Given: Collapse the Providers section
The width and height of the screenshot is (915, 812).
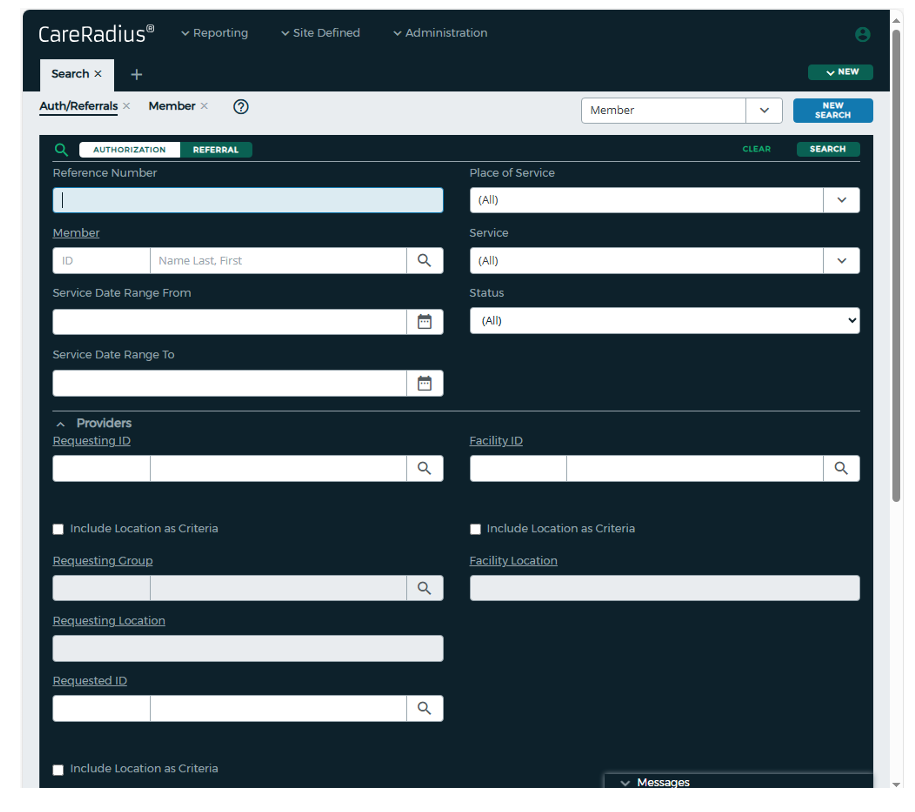Looking at the screenshot, I should pos(61,424).
